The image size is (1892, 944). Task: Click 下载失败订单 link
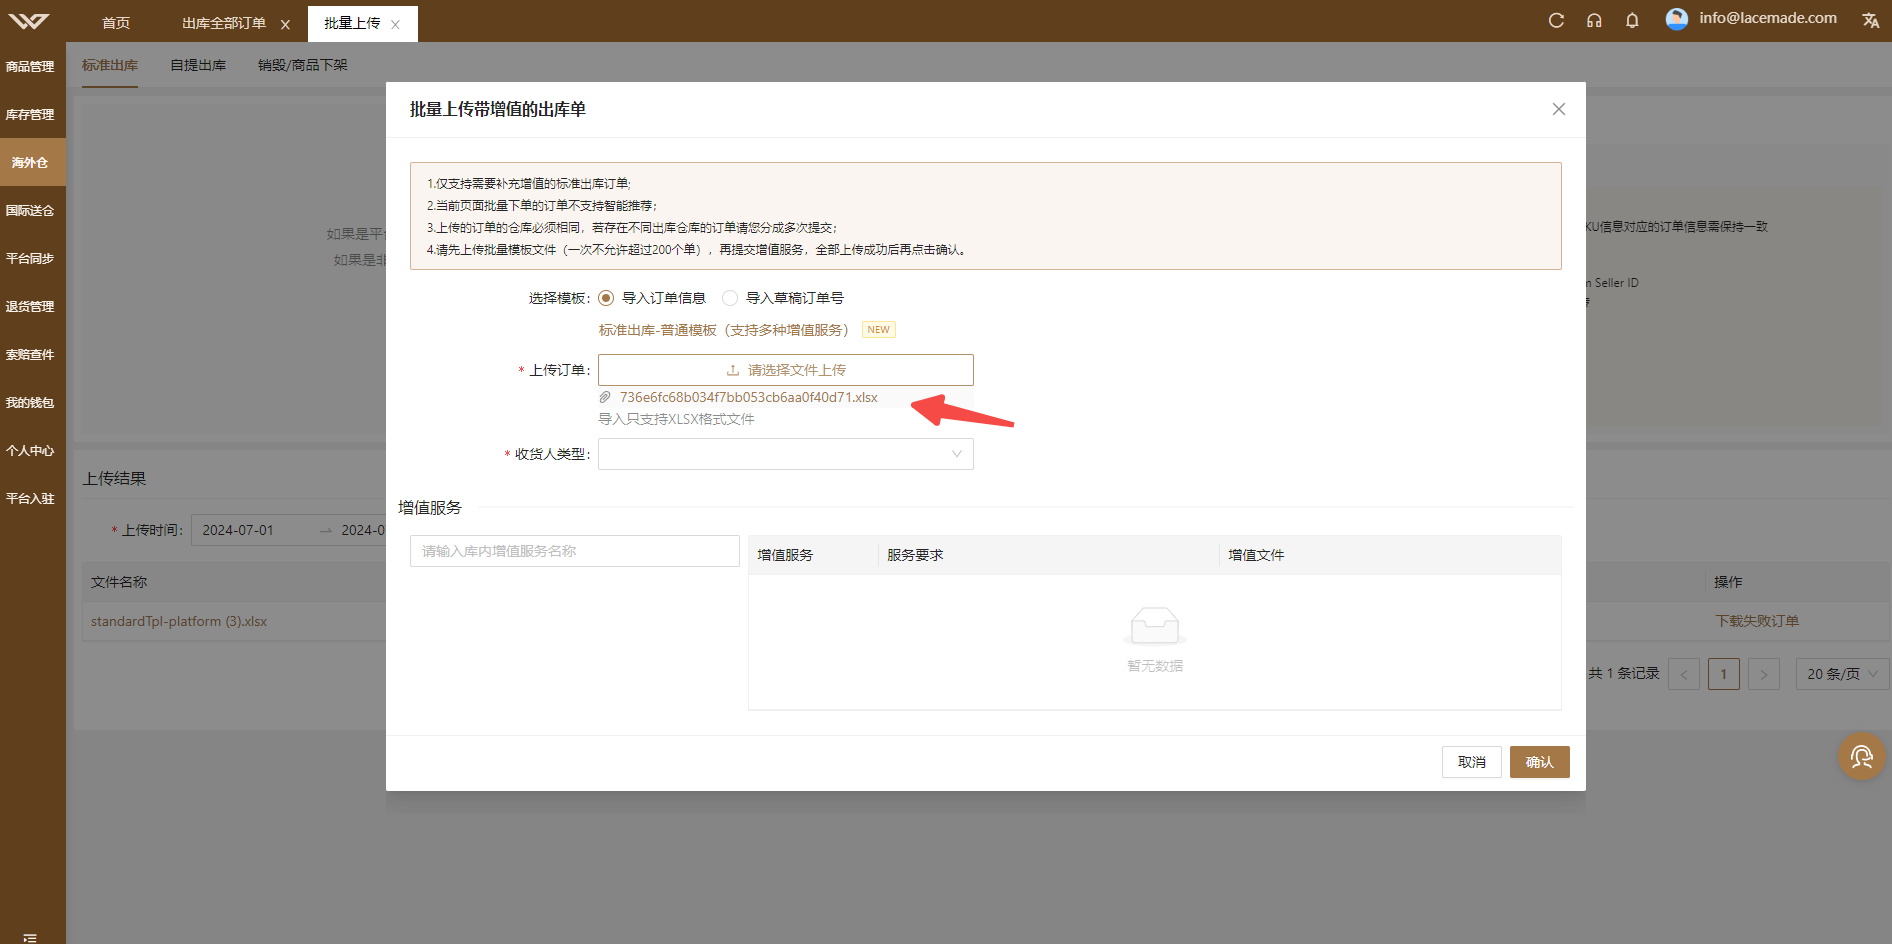(x=1757, y=621)
